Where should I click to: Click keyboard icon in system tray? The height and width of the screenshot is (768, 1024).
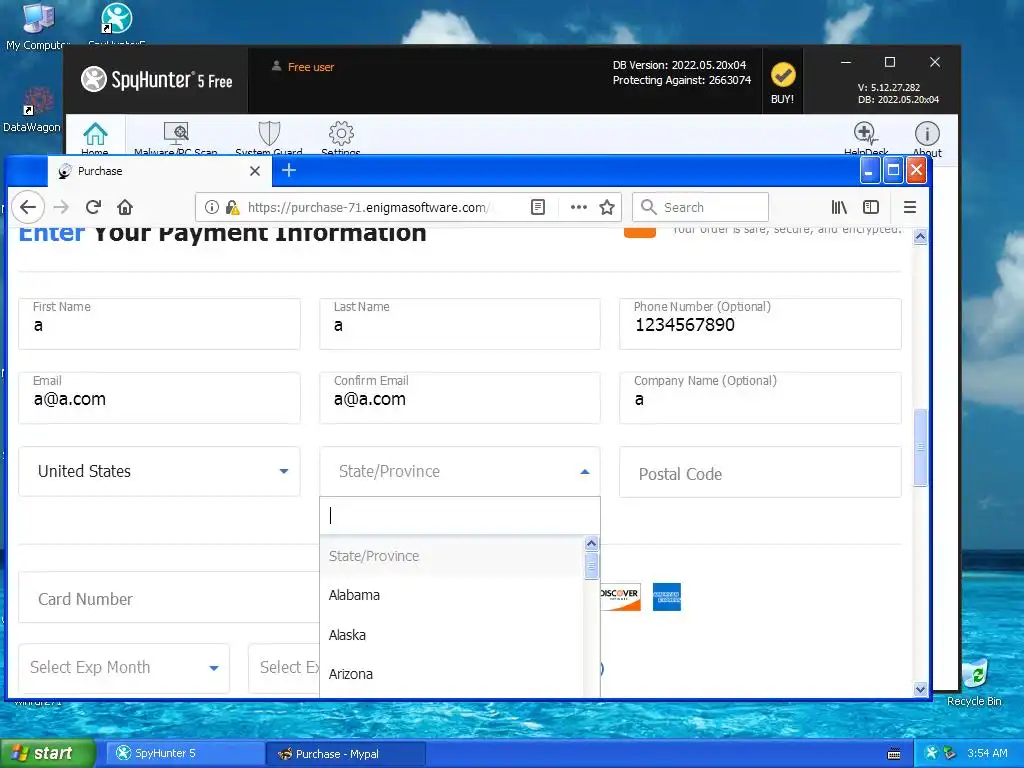[894, 754]
